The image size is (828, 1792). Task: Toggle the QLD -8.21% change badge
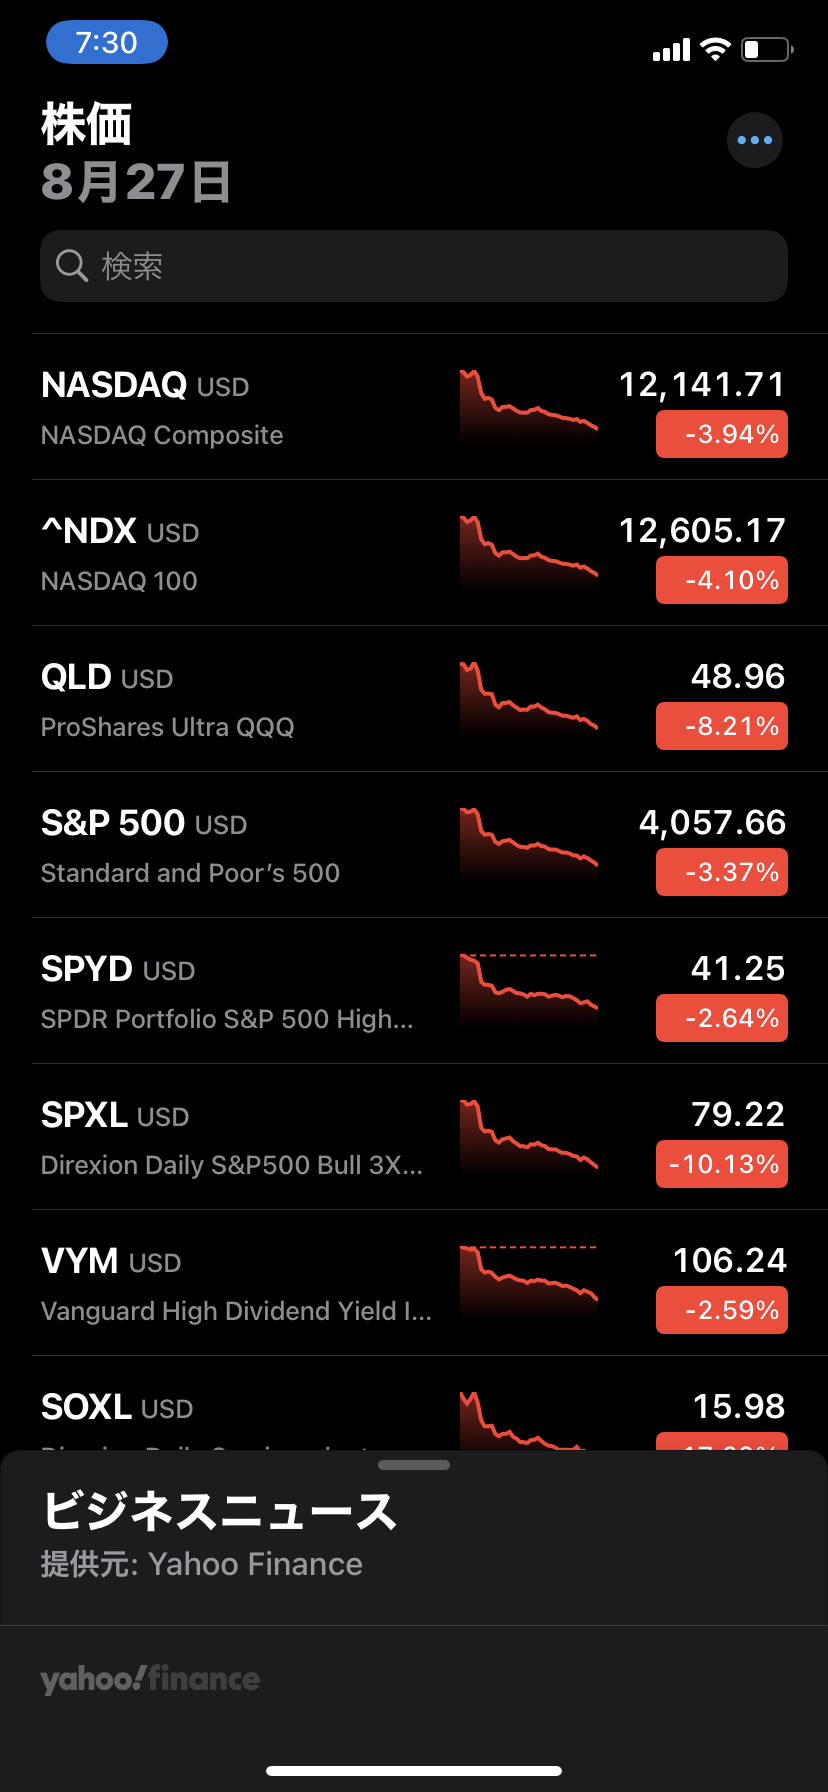tap(721, 726)
